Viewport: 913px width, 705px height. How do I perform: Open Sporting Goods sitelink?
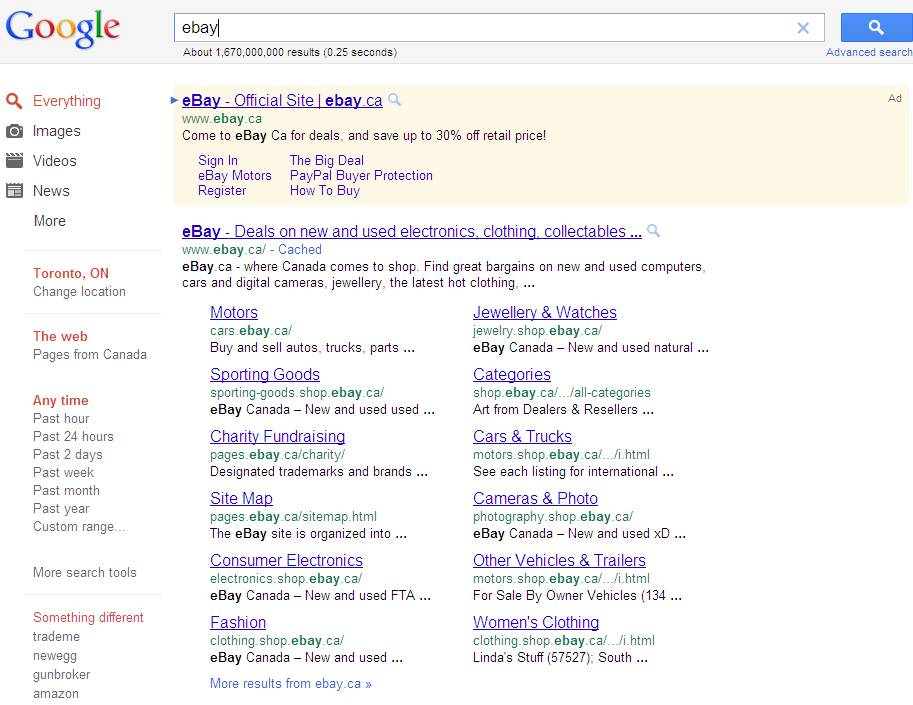pyautogui.click(x=265, y=374)
